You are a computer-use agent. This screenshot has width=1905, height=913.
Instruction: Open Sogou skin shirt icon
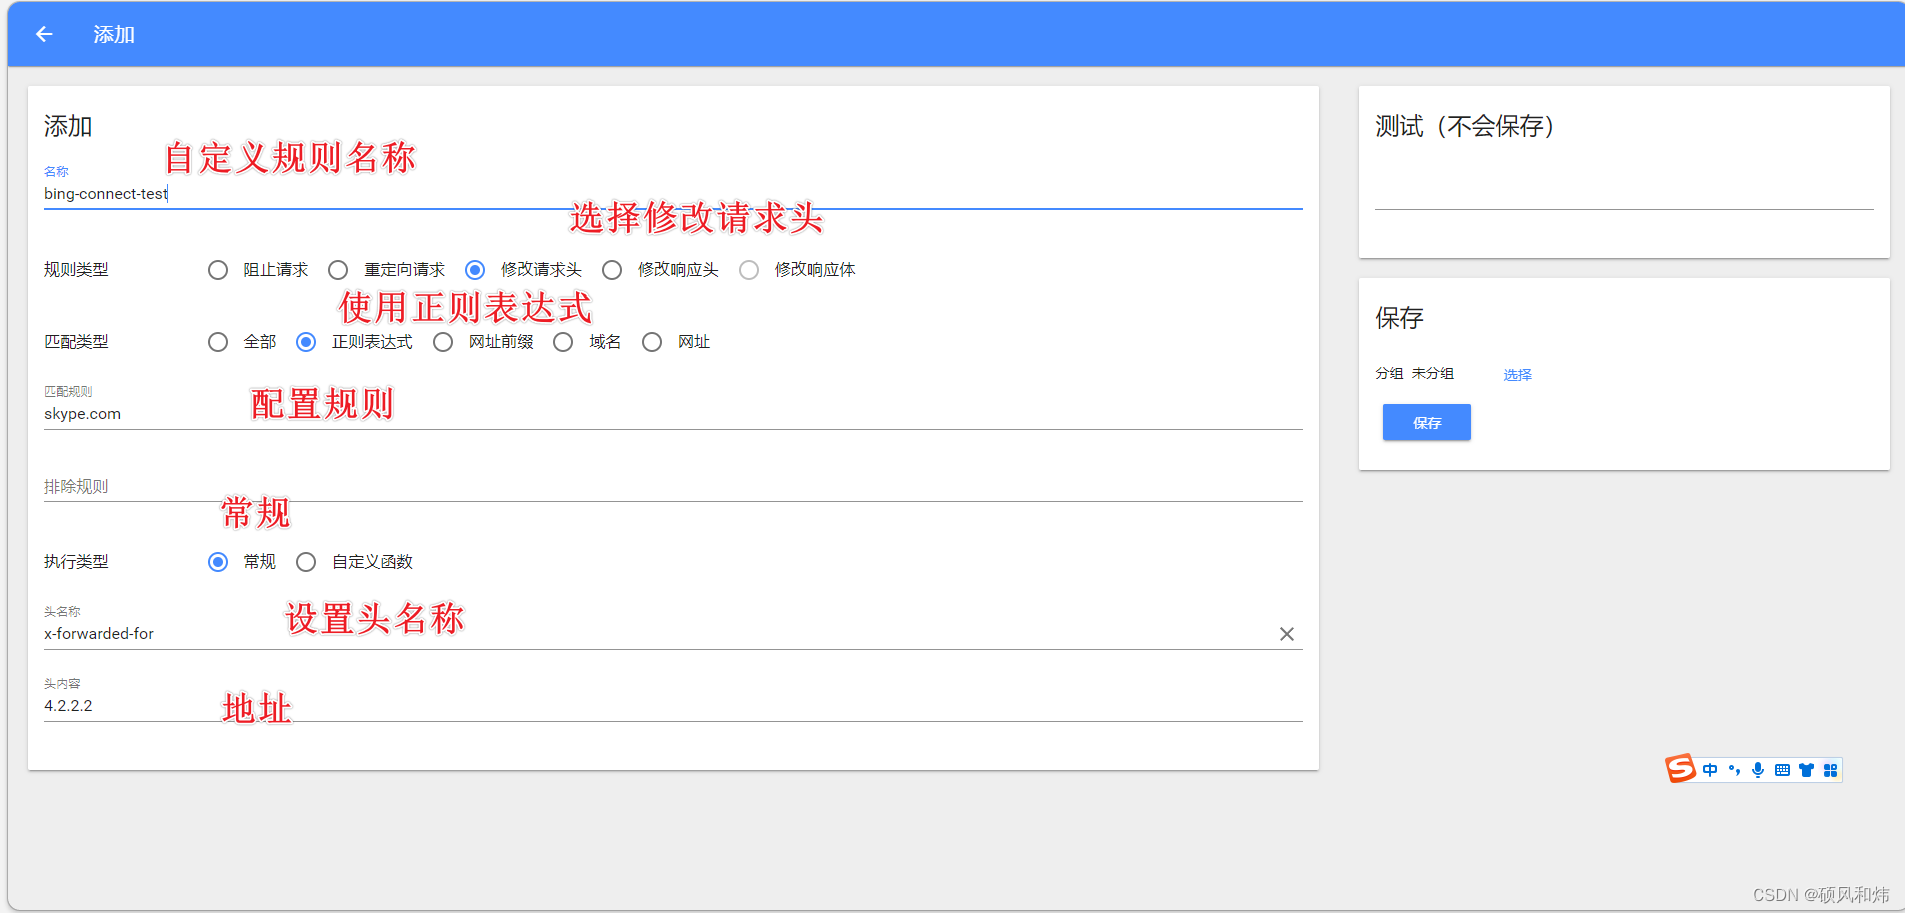pyautogui.click(x=1806, y=770)
